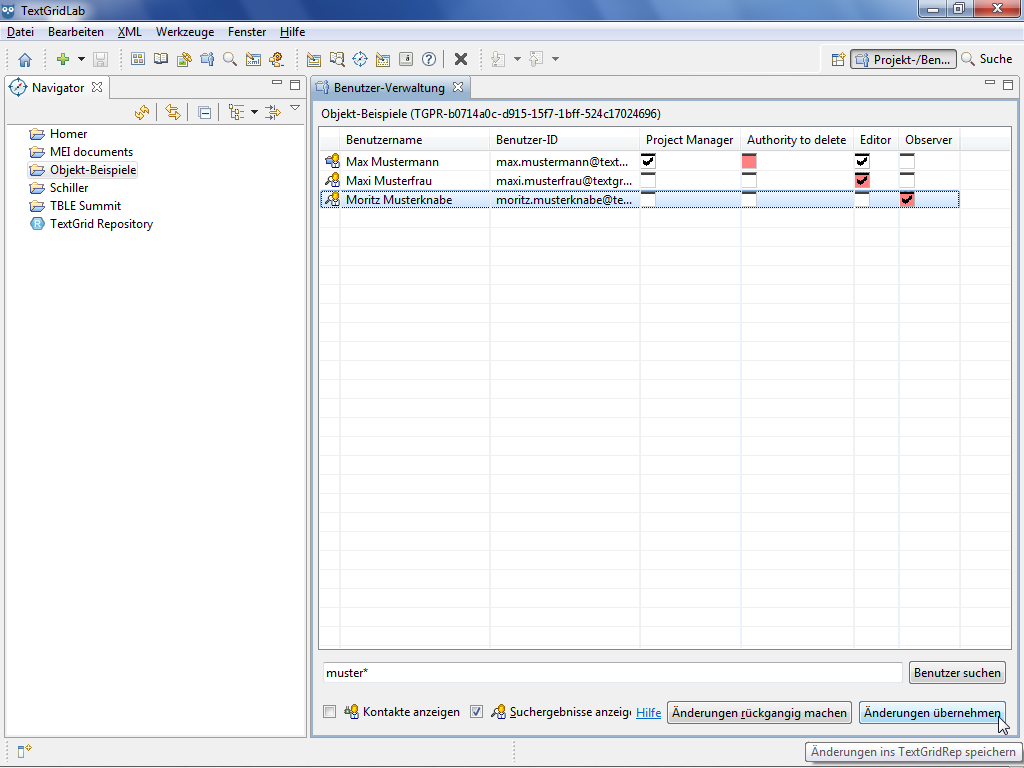1024x768 pixels.
Task: Click the home icon in the toolbar
Action: pos(25,60)
